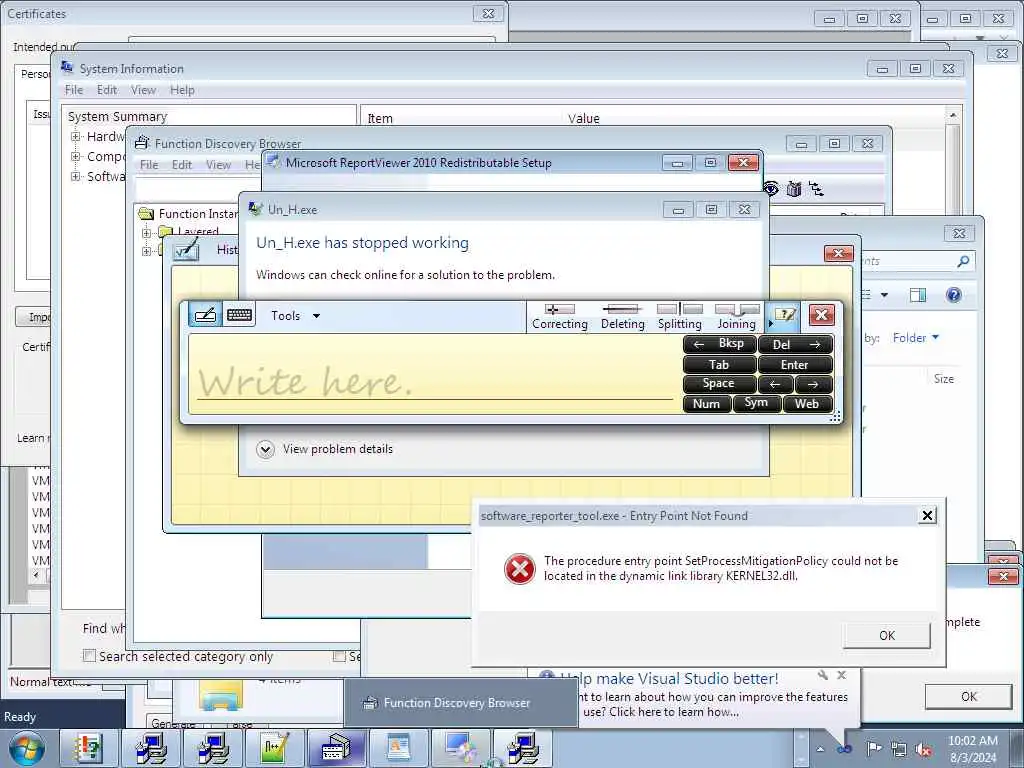Expand View problem details chevron
Image resolution: width=1024 pixels, height=768 pixels.
pos(265,449)
